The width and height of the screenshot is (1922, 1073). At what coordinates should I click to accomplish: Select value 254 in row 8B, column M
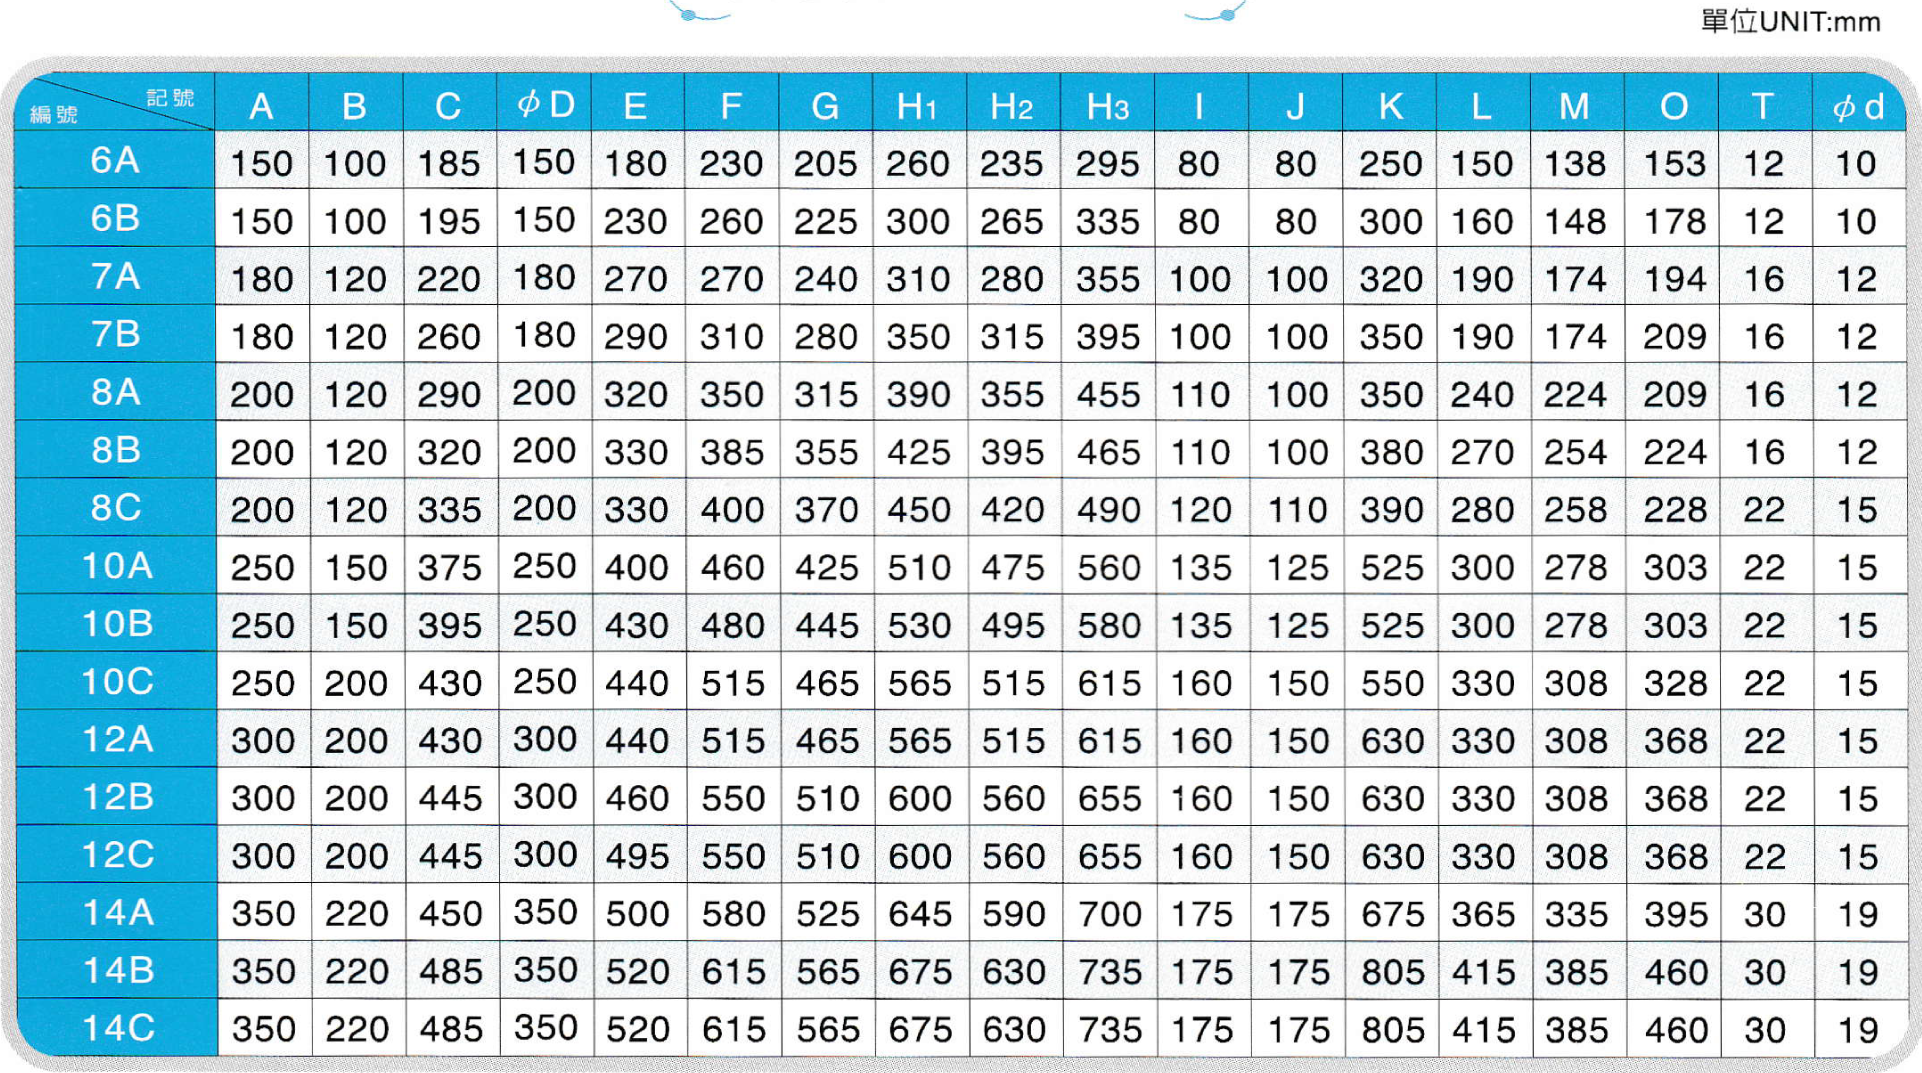1575,453
